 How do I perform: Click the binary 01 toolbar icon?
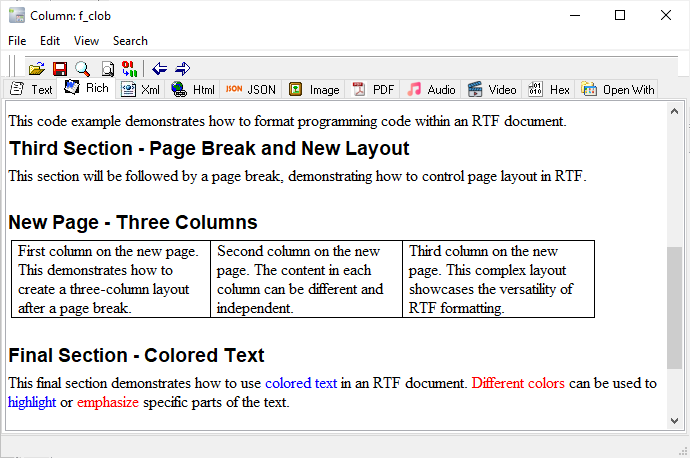pyautogui.click(x=129, y=69)
